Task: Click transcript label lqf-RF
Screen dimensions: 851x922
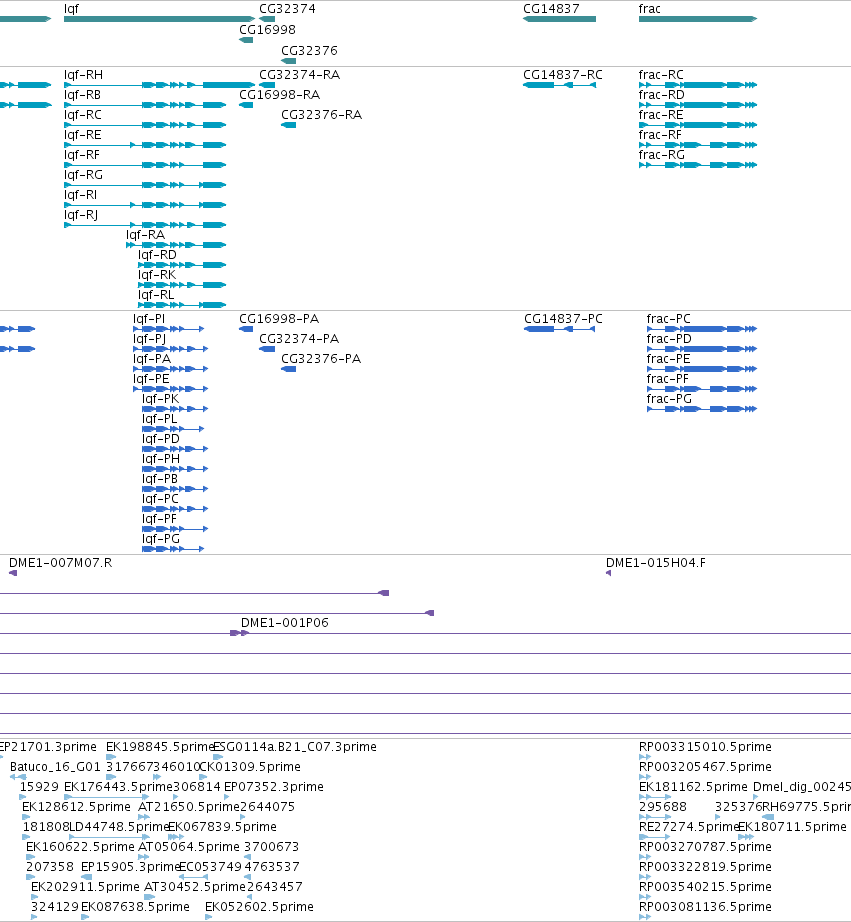Action: [x=82, y=155]
